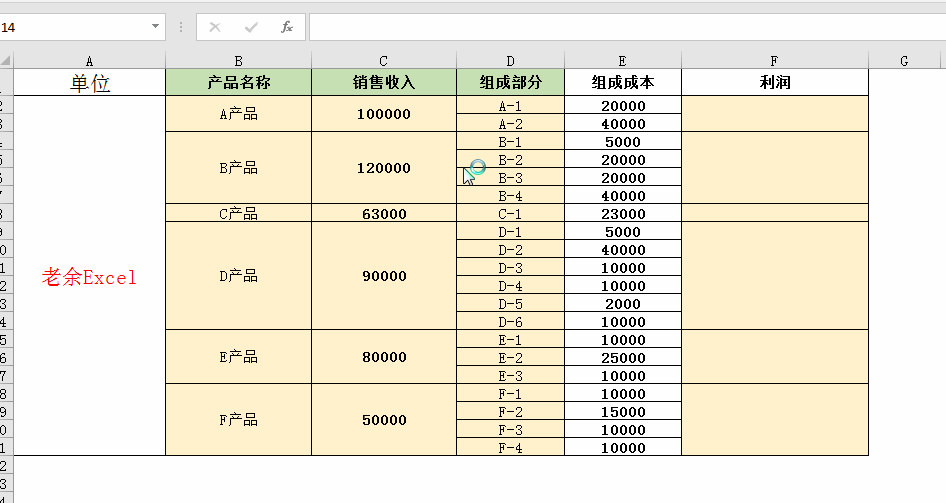The height and width of the screenshot is (503, 946).
Task: Click inside the formula bar input
Action: tap(627, 27)
